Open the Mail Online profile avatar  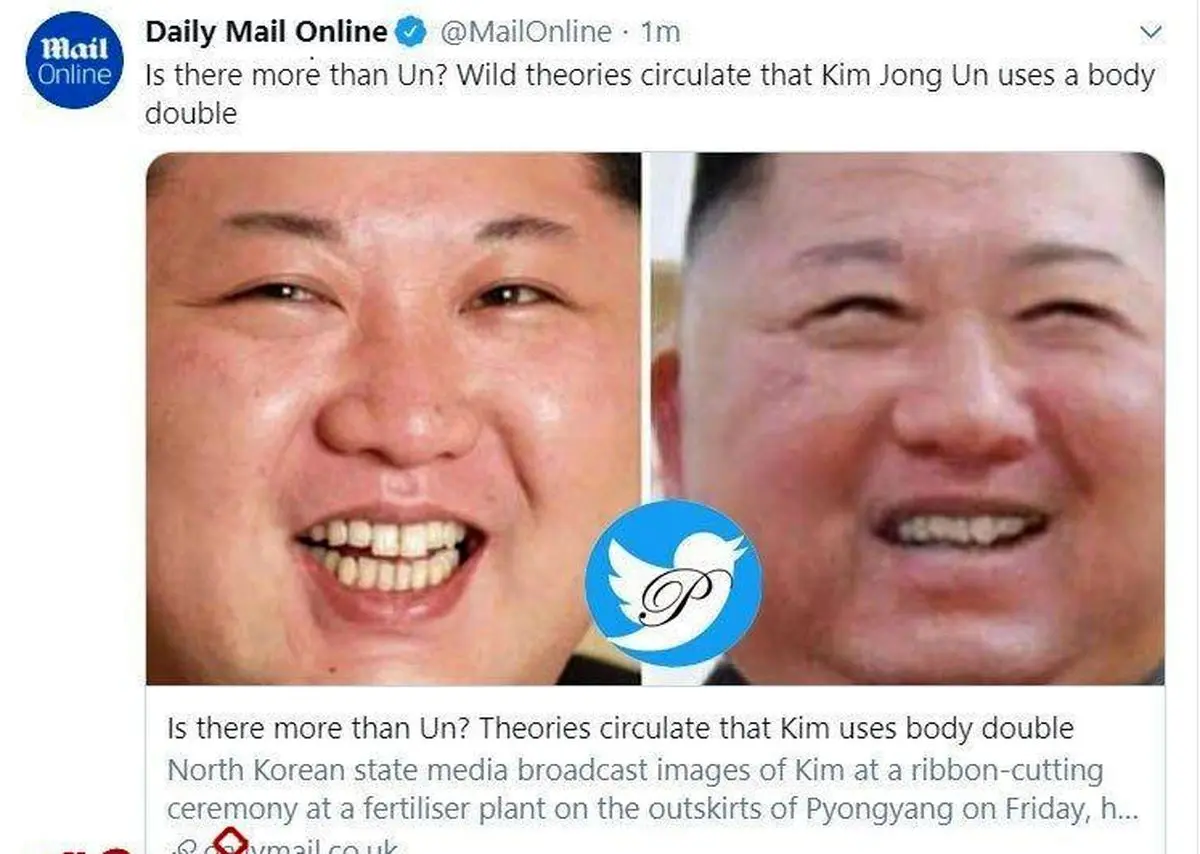[74, 60]
